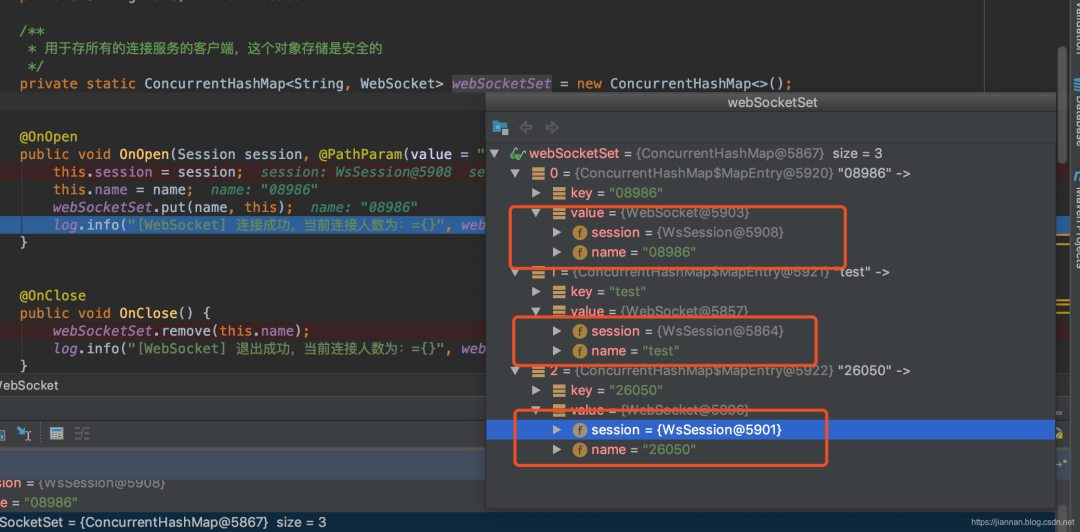Image resolution: width=1080 pixels, height=532 pixels.
Task: Click the stack icon of key "08986"
Action: tap(560, 193)
